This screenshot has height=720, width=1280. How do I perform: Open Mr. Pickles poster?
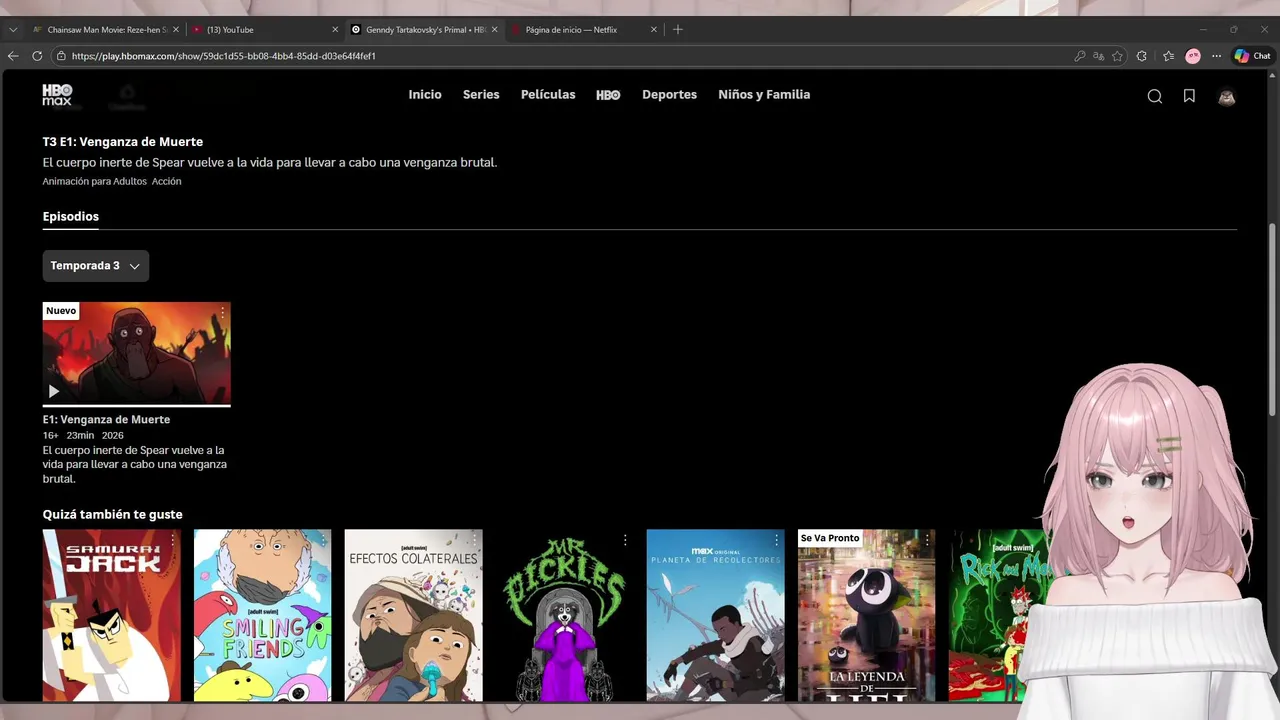(564, 615)
